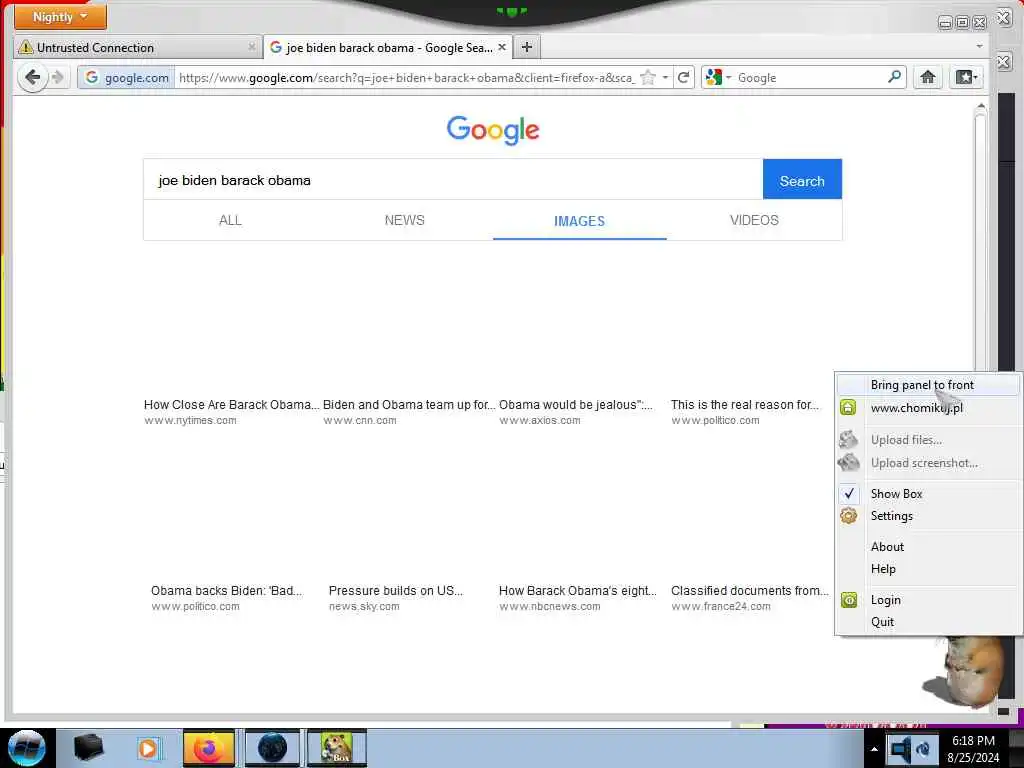The width and height of the screenshot is (1024, 768).
Task: Choose Quit from context menu
Action: pos(928,622)
